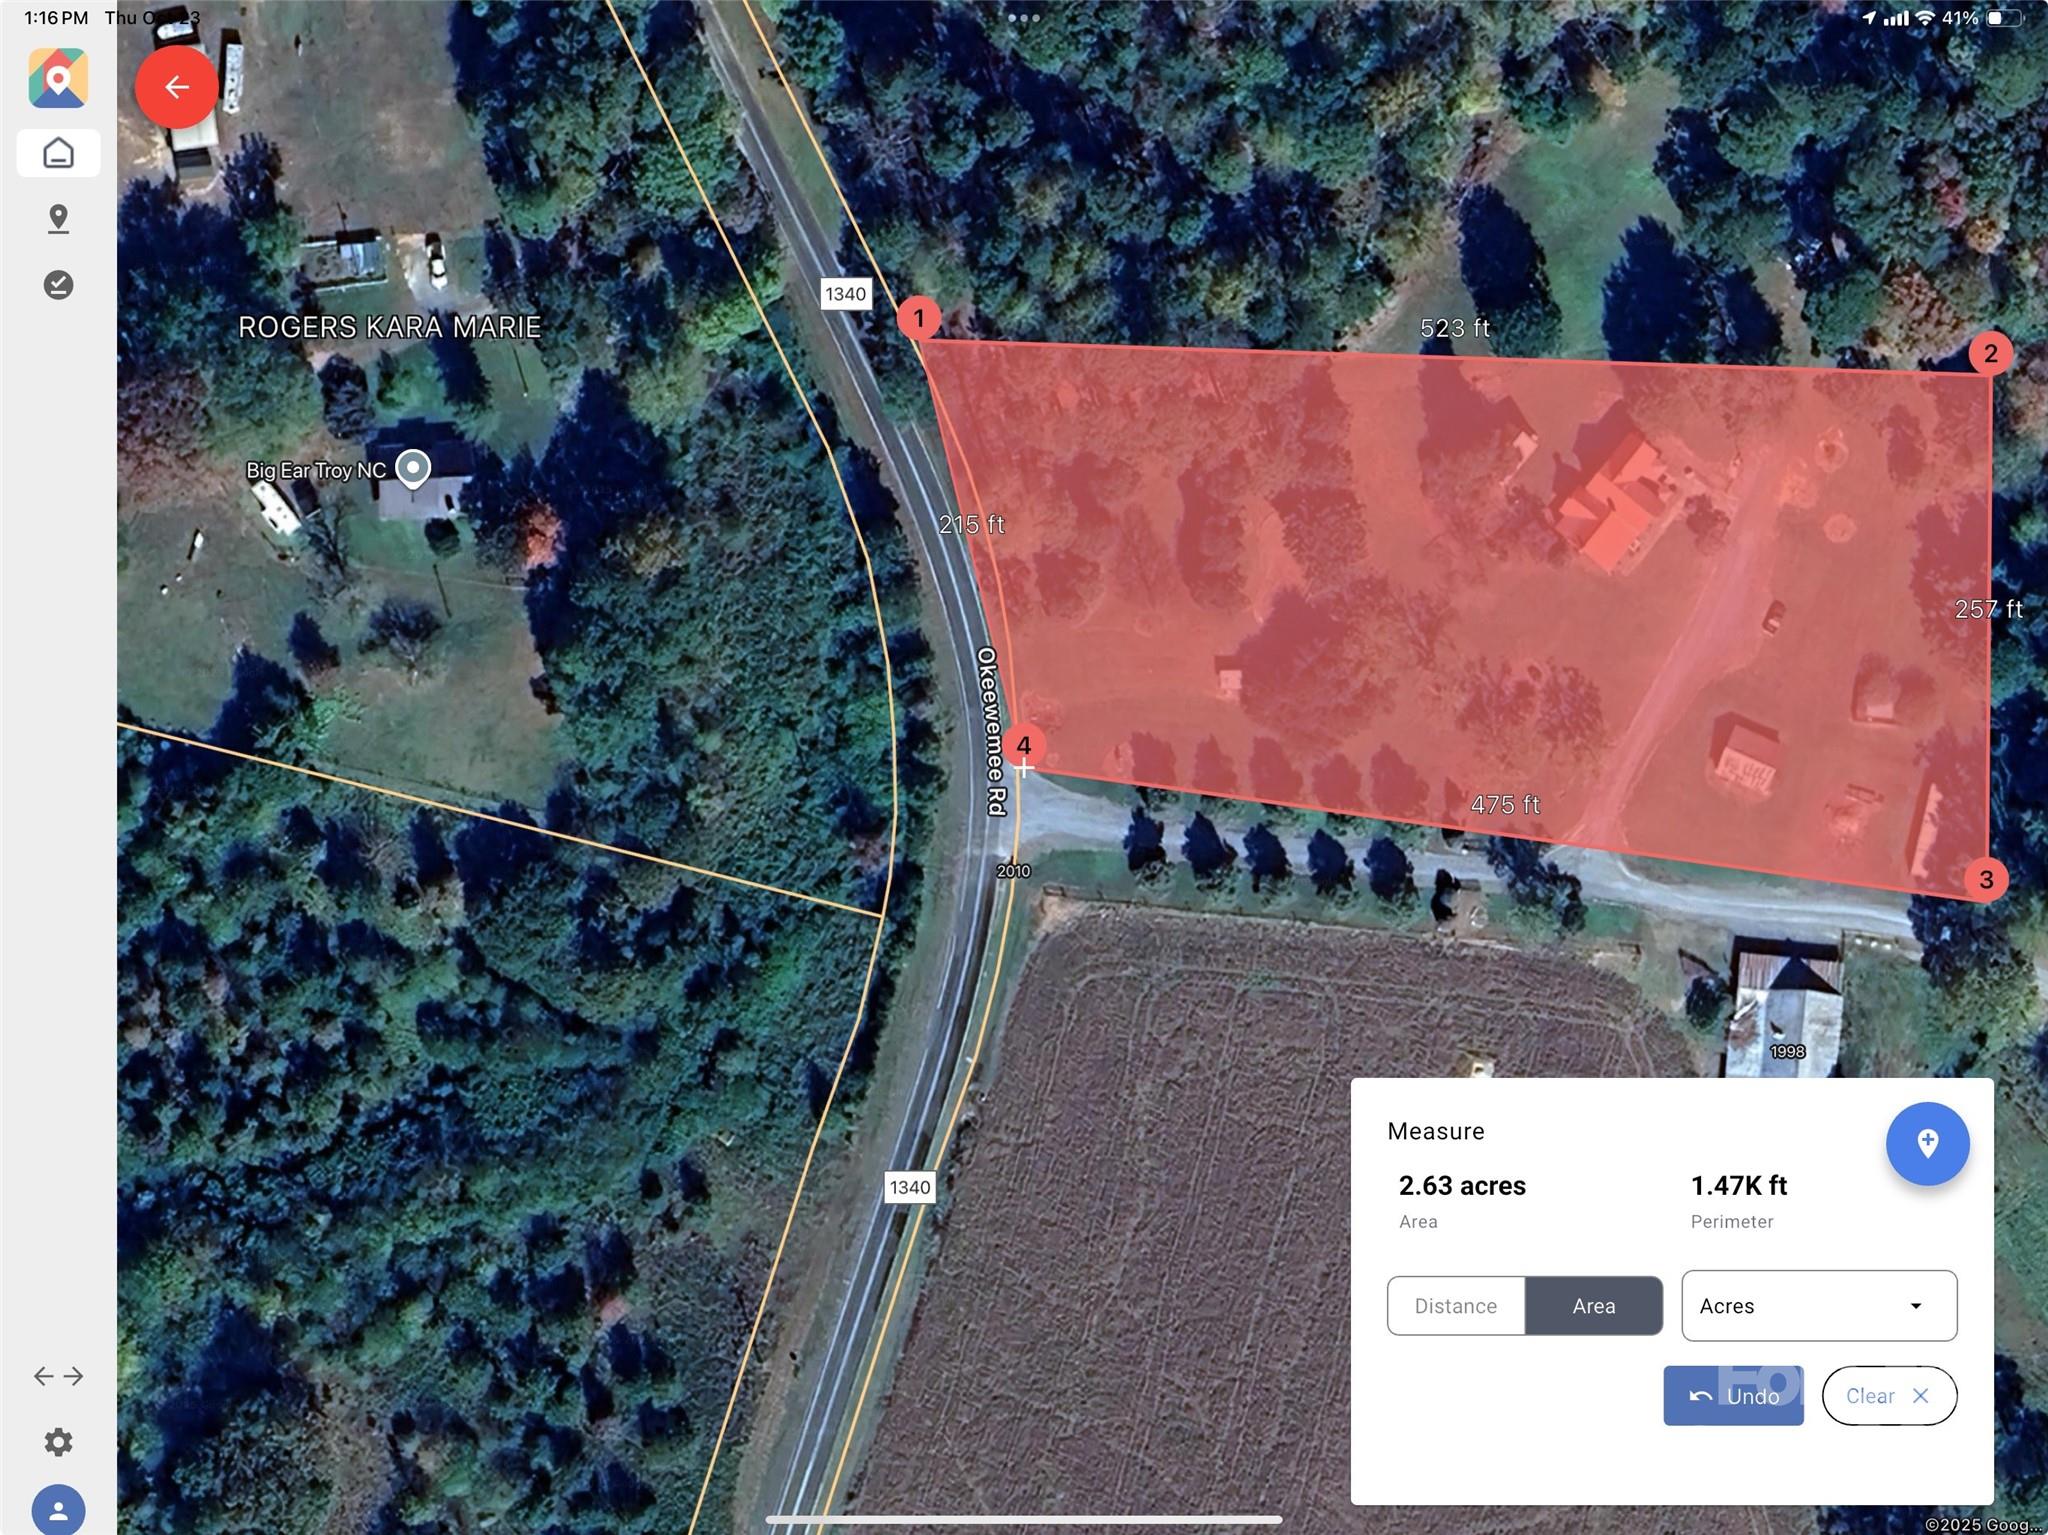Screen dimensions: 2048x1535
Task: Tap the blue add-pin button
Action: click(x=1927, y=1143)
